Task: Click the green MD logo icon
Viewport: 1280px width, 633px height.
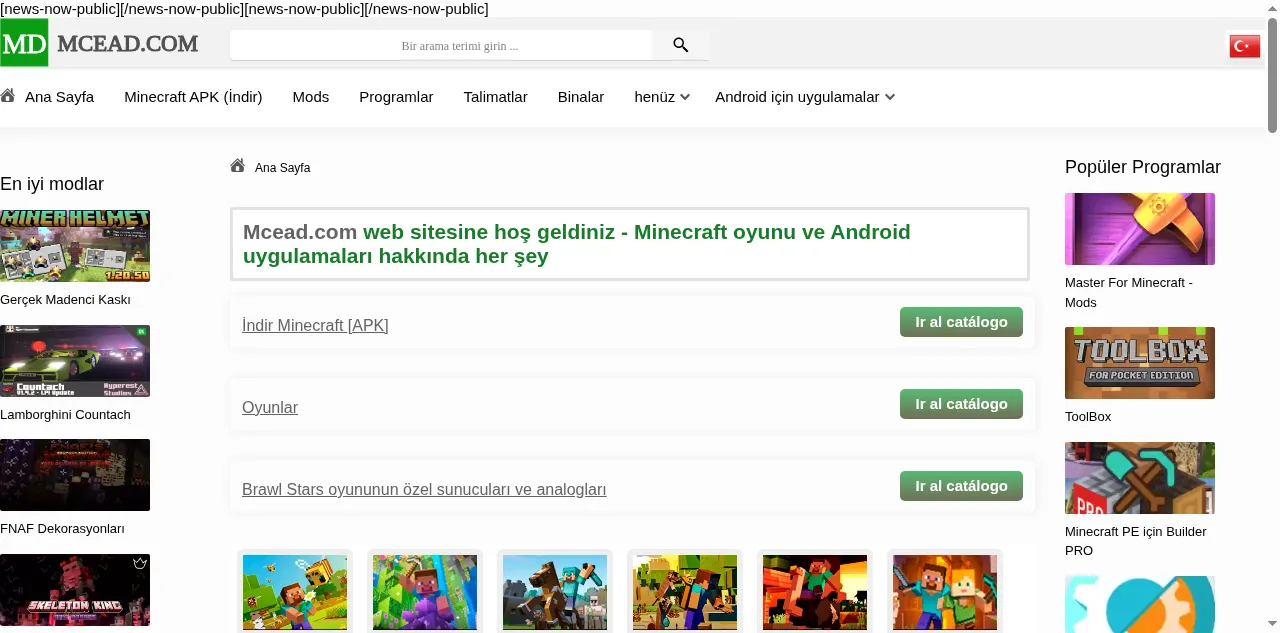Action: coord(24,43)
